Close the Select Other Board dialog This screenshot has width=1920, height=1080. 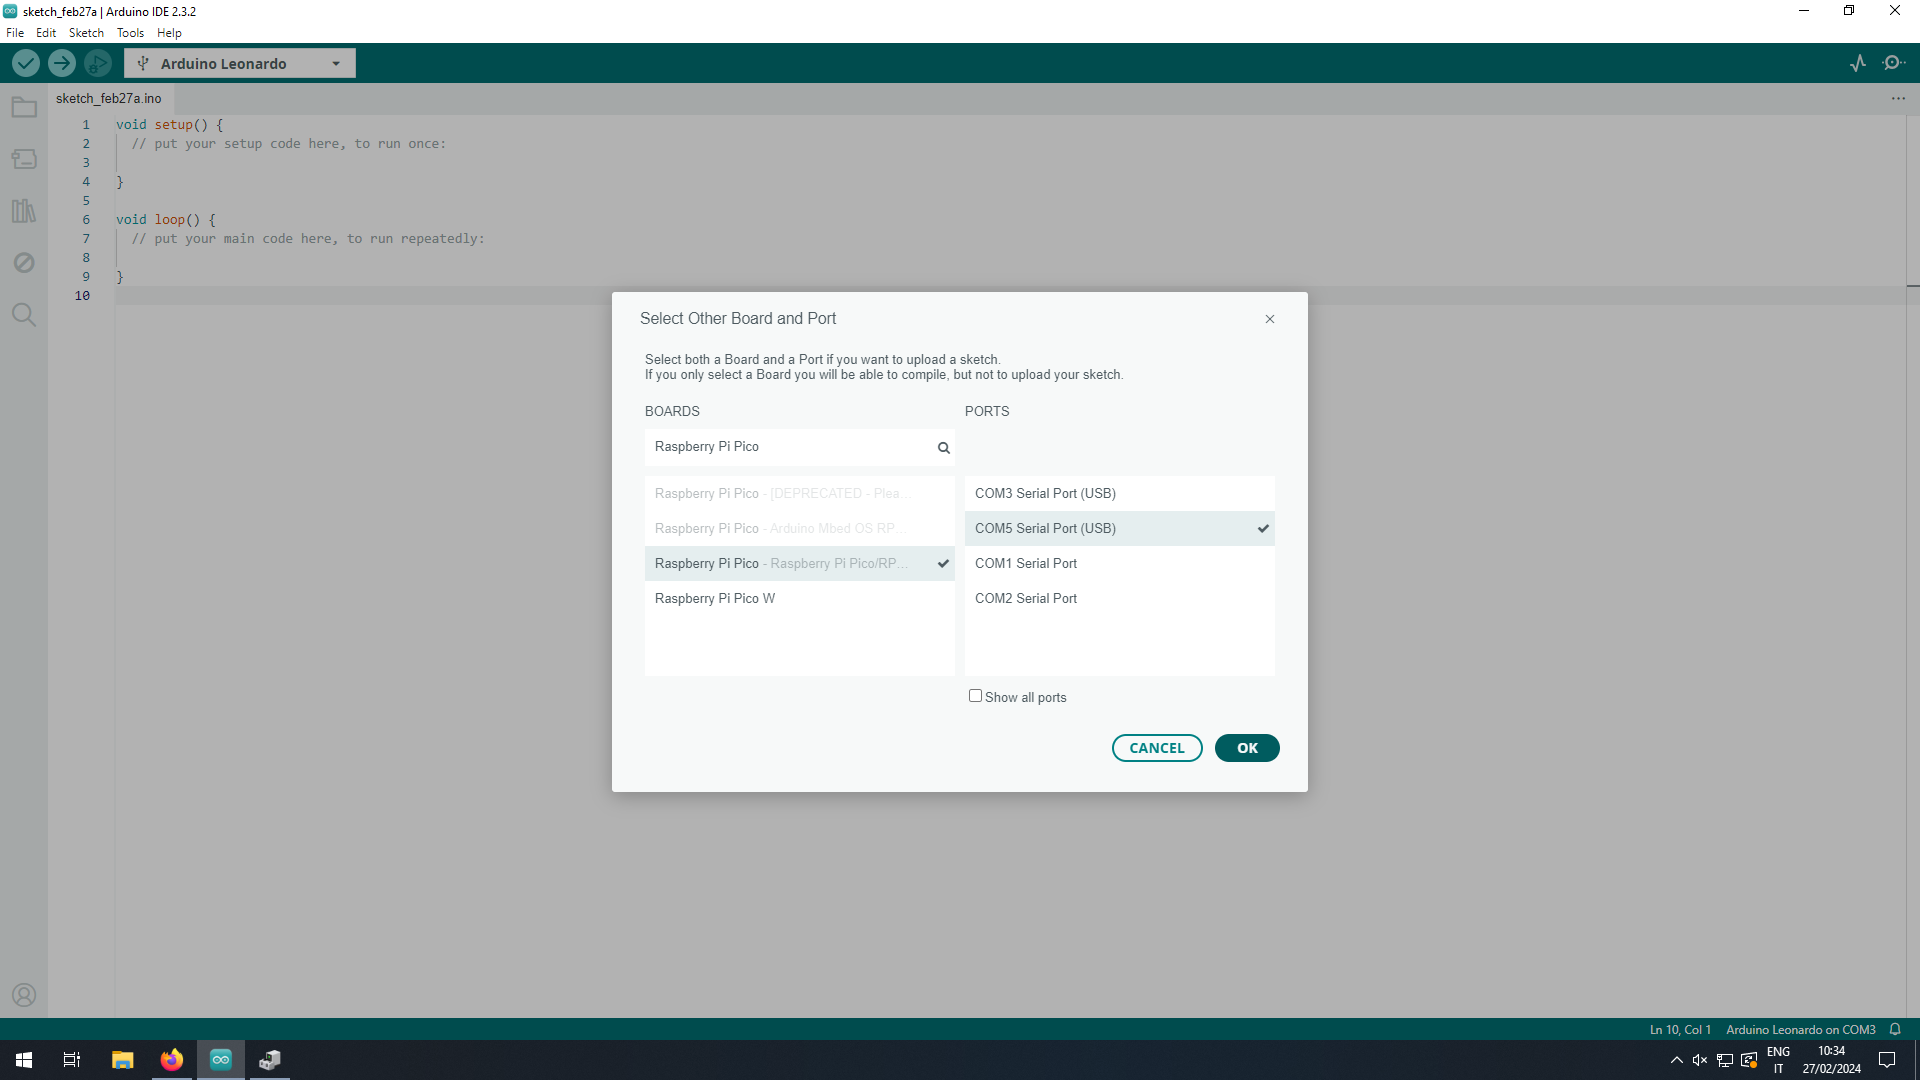click(1270, 319)
